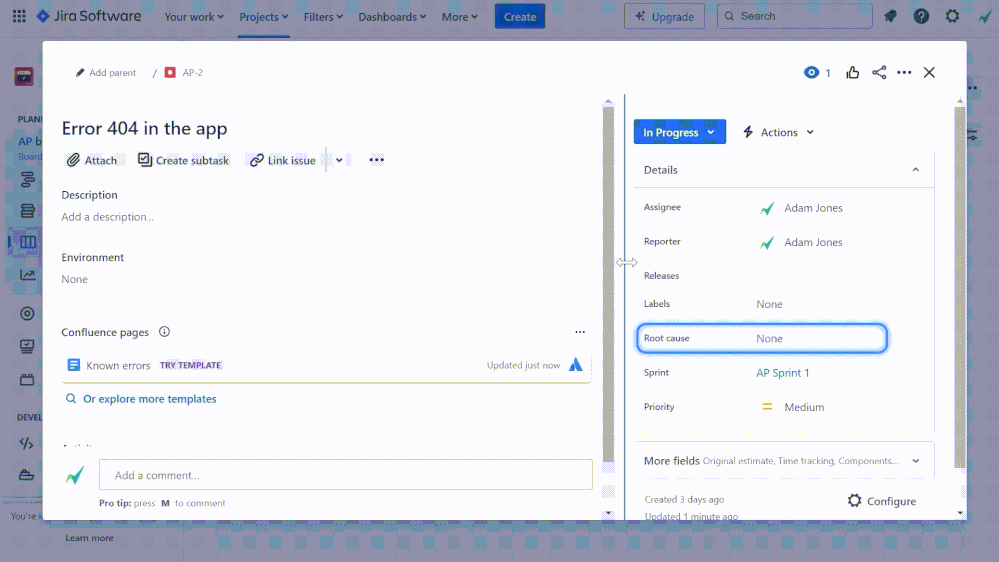Open the roadmap icon in sidebar

tap(27, 180)
